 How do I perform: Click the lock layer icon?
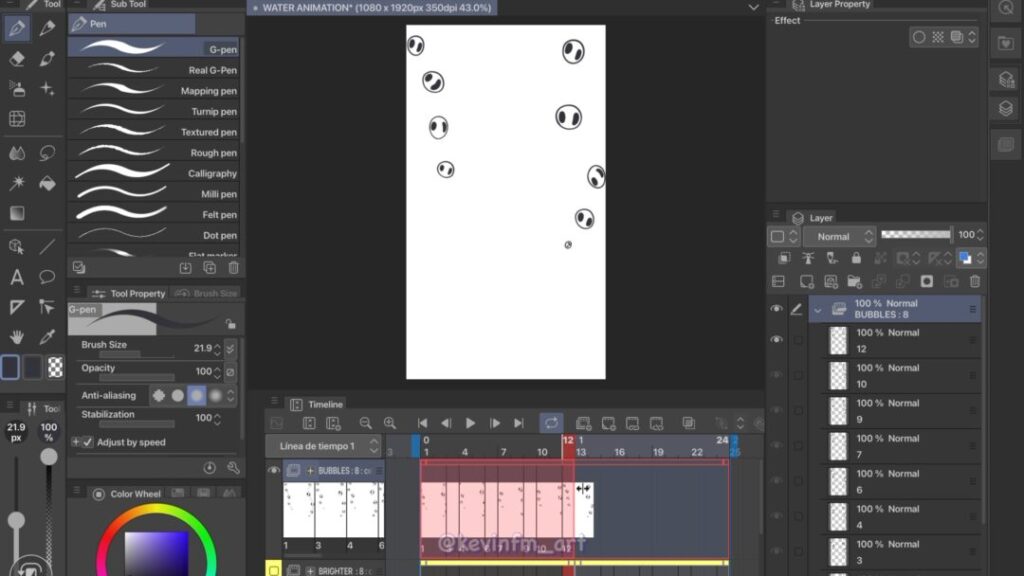[x=856, y=259]
